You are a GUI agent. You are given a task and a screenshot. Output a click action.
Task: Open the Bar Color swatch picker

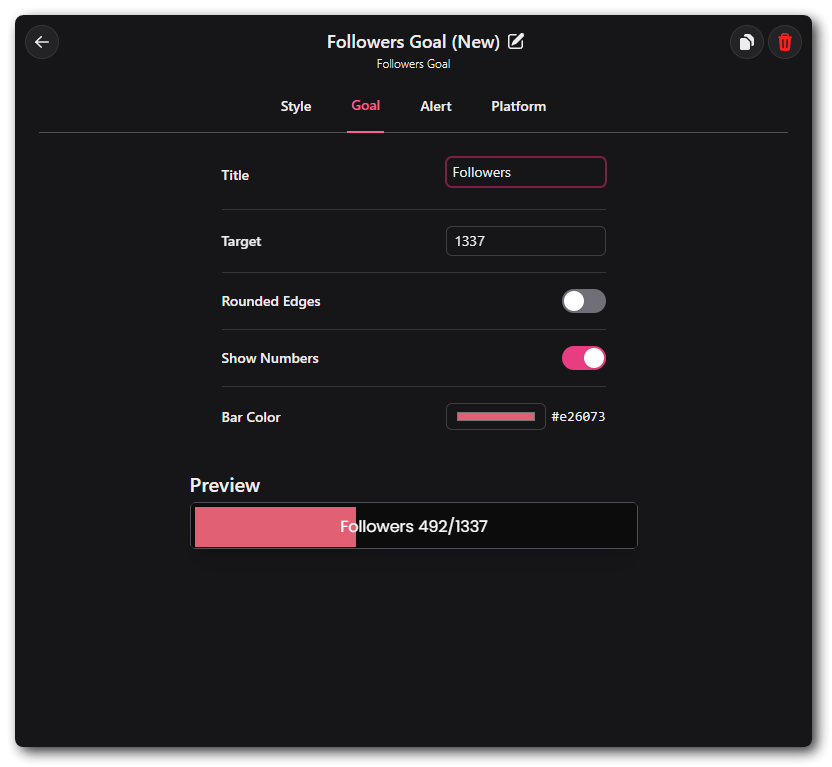496,417
